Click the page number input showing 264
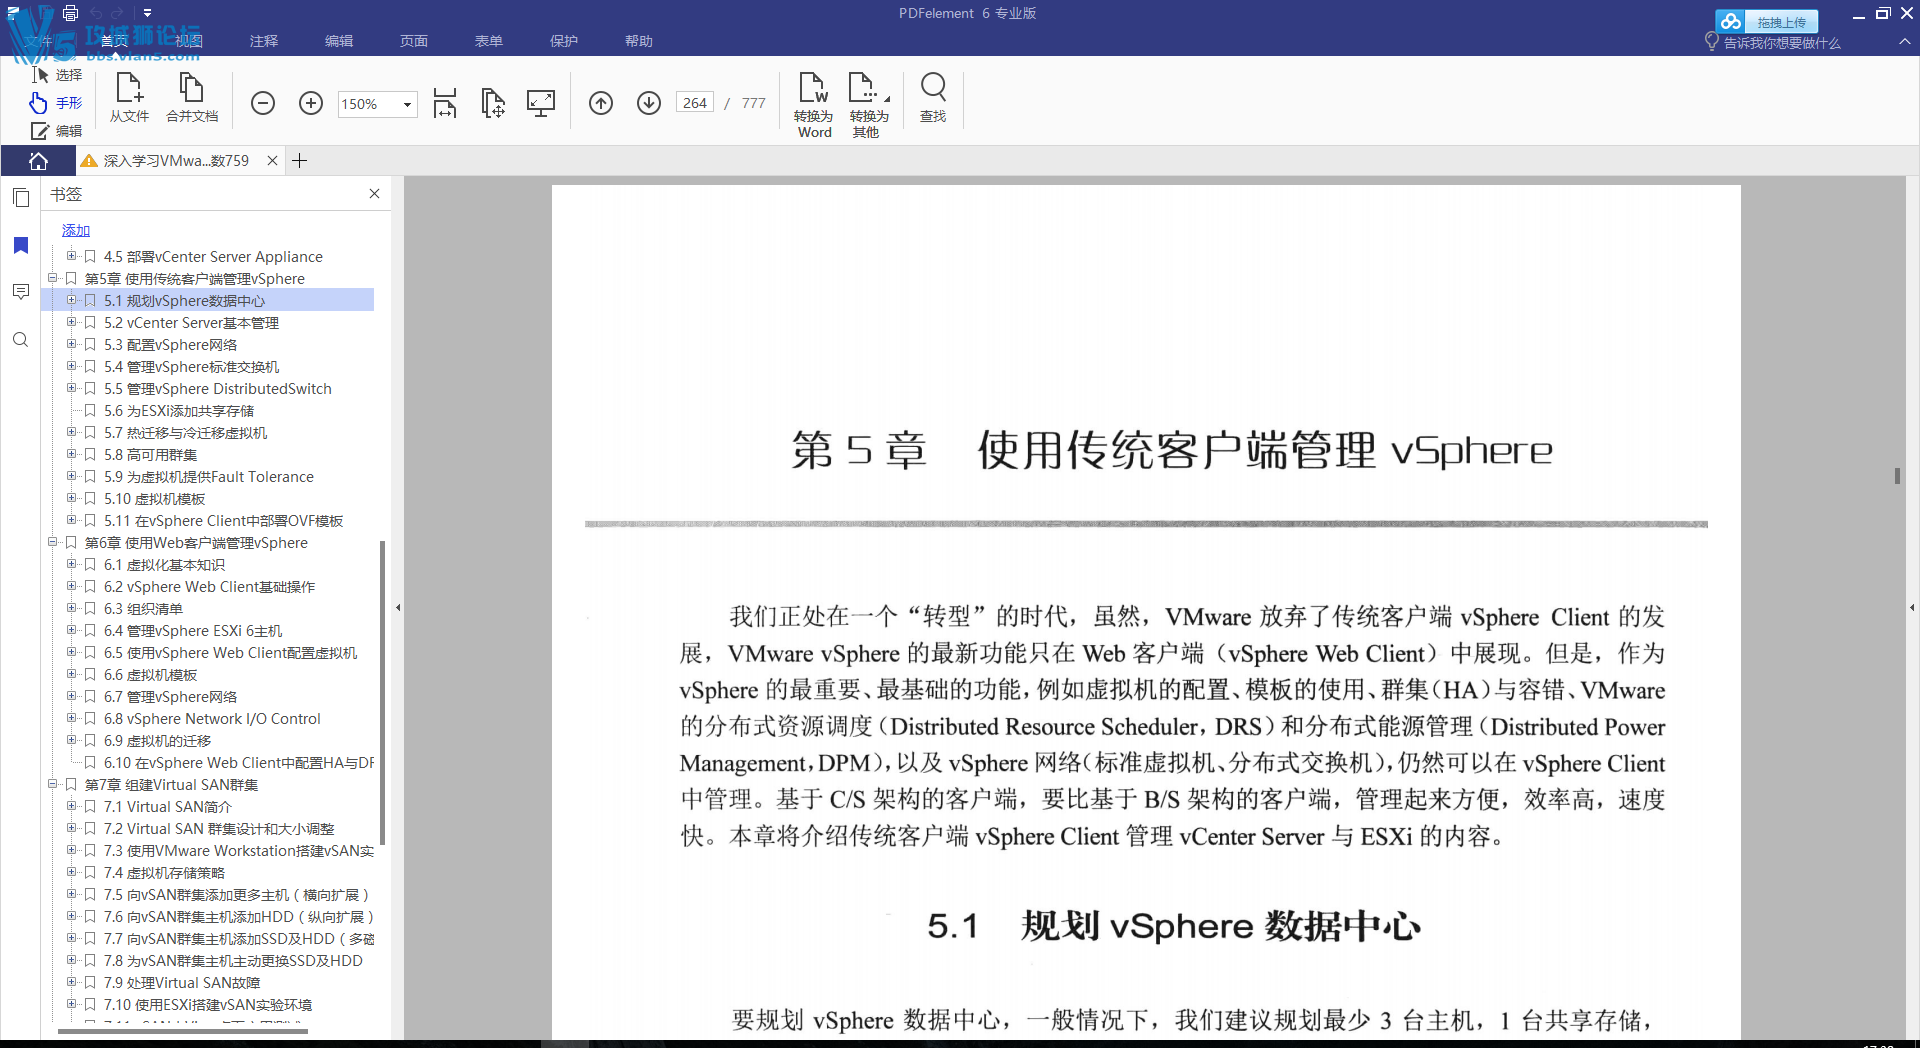 (694, 102)
